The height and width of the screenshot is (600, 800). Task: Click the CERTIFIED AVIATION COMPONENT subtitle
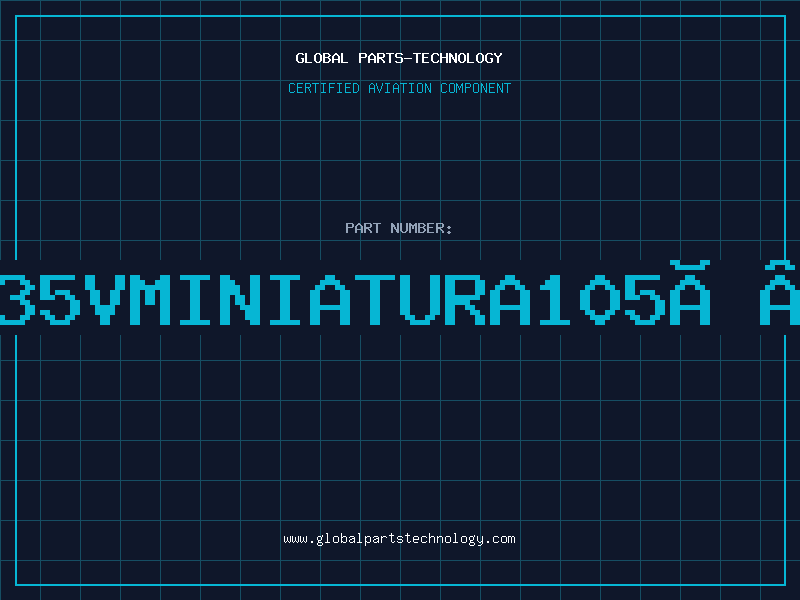(x=399, y=88)
